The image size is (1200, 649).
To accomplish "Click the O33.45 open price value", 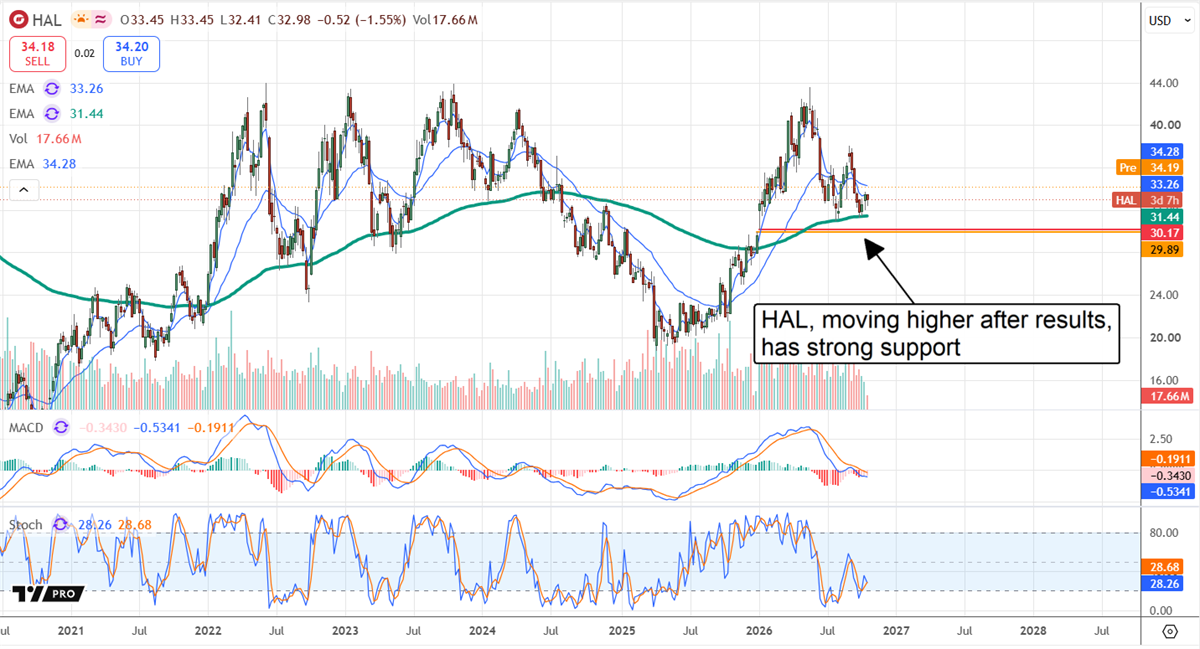I will click(140, 20).
